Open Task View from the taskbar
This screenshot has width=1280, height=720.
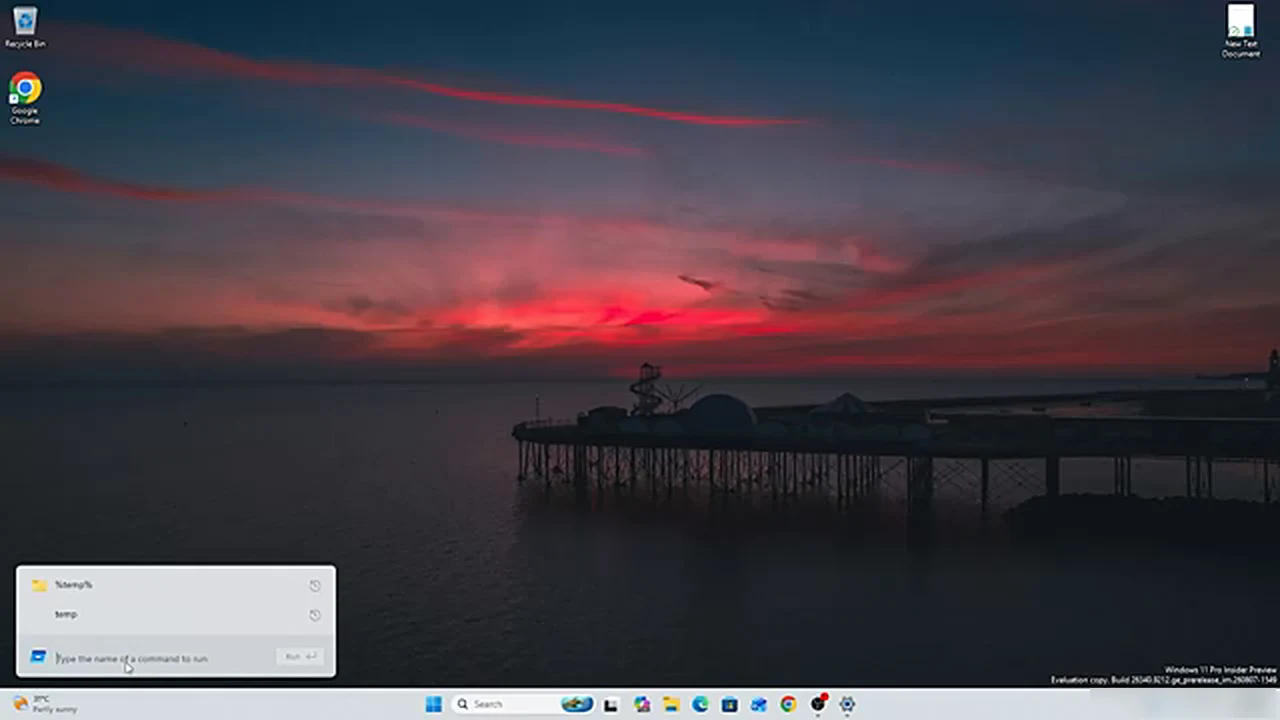click(x=611, y=704)
